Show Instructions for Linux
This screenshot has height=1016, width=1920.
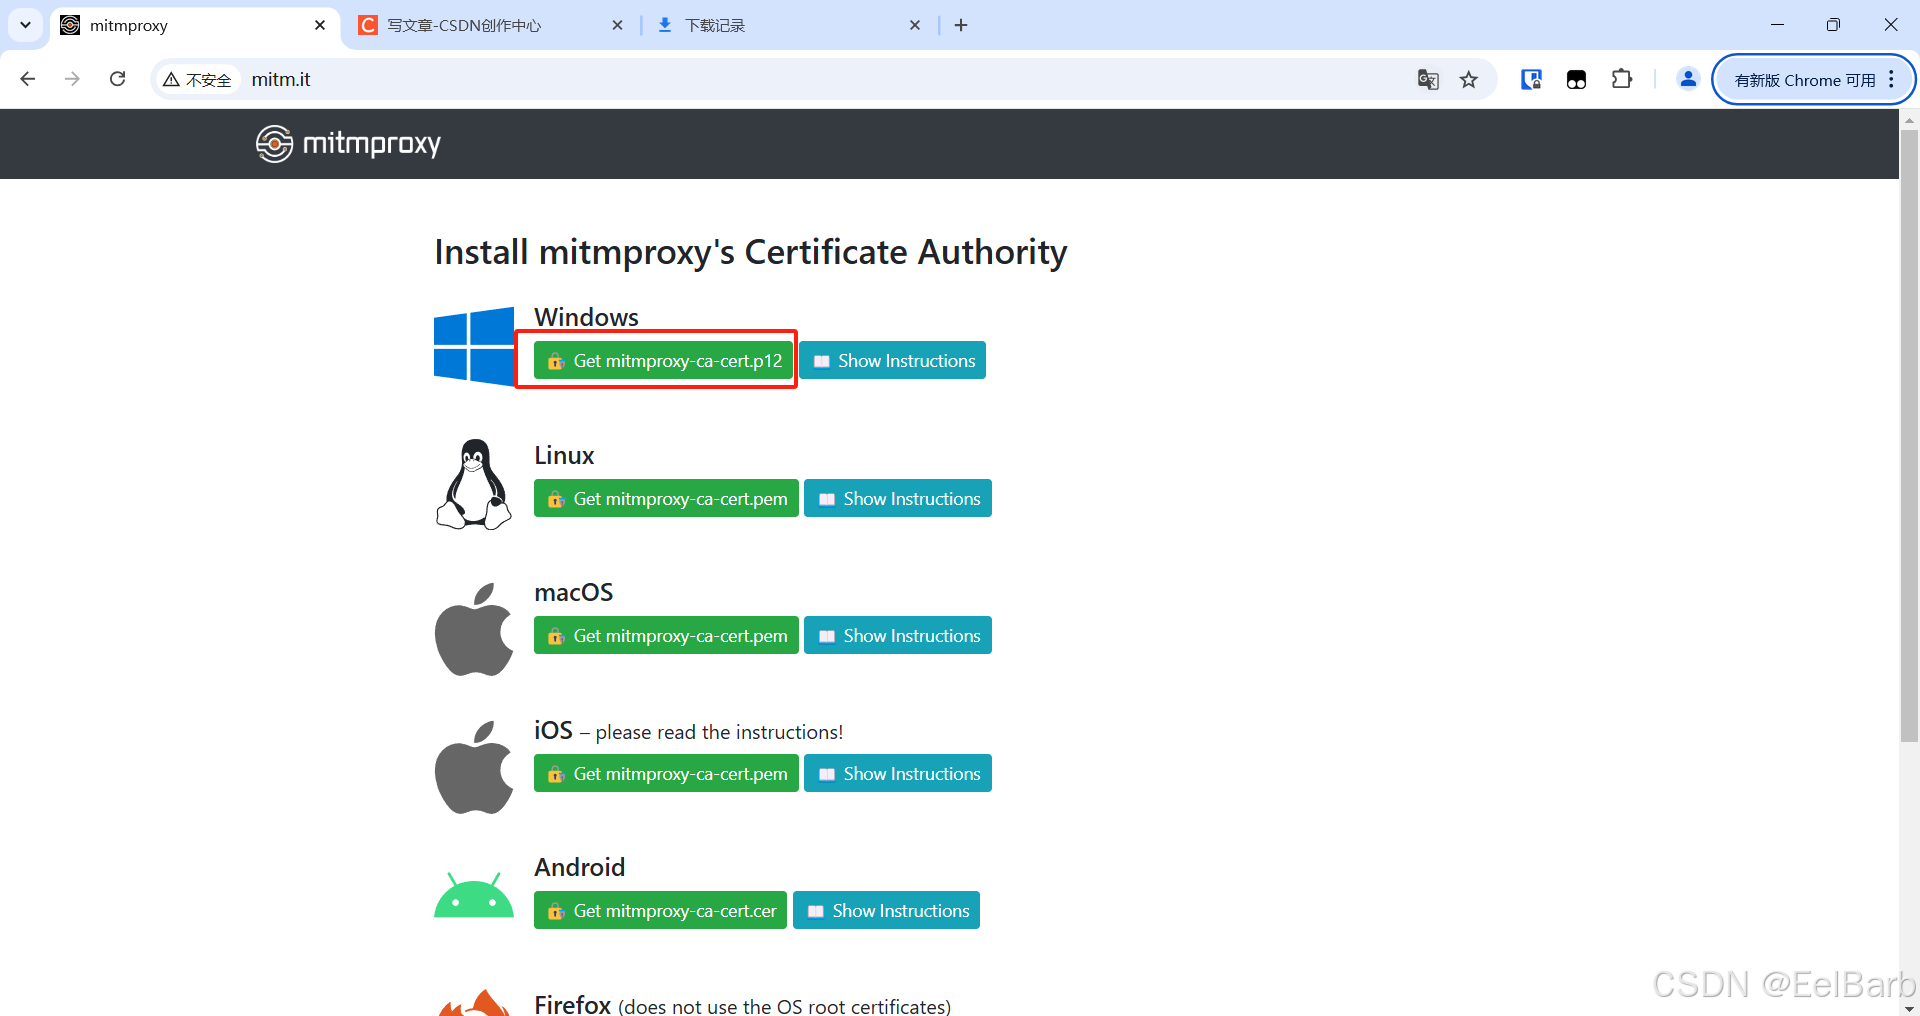tap(898, 498)
